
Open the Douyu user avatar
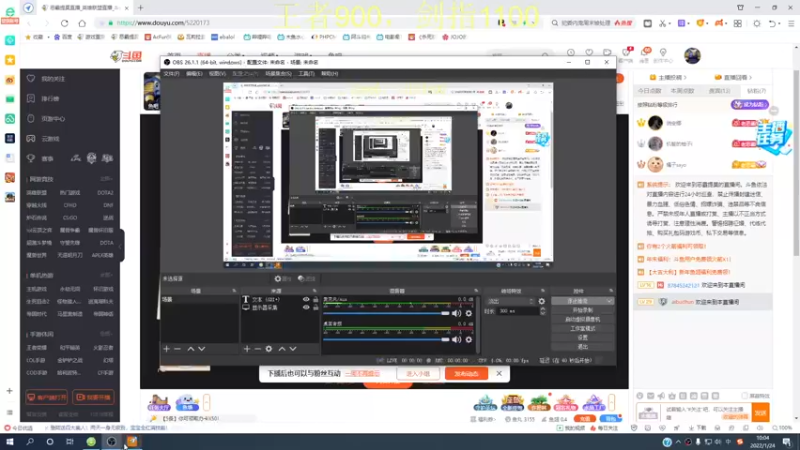point(692,56)
